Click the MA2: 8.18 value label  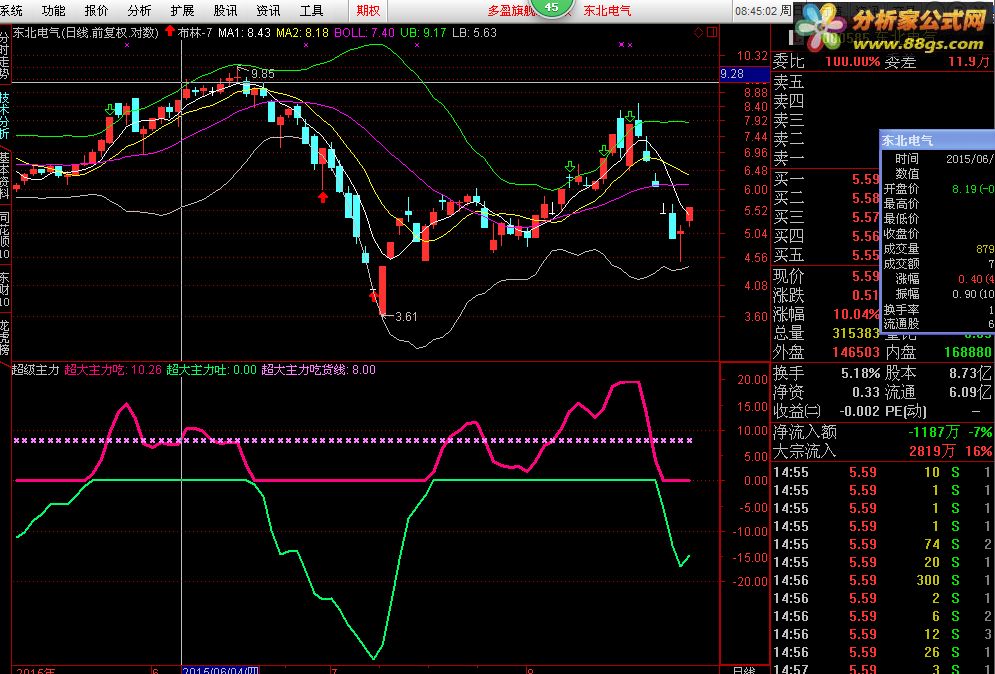tap(302, 32)
